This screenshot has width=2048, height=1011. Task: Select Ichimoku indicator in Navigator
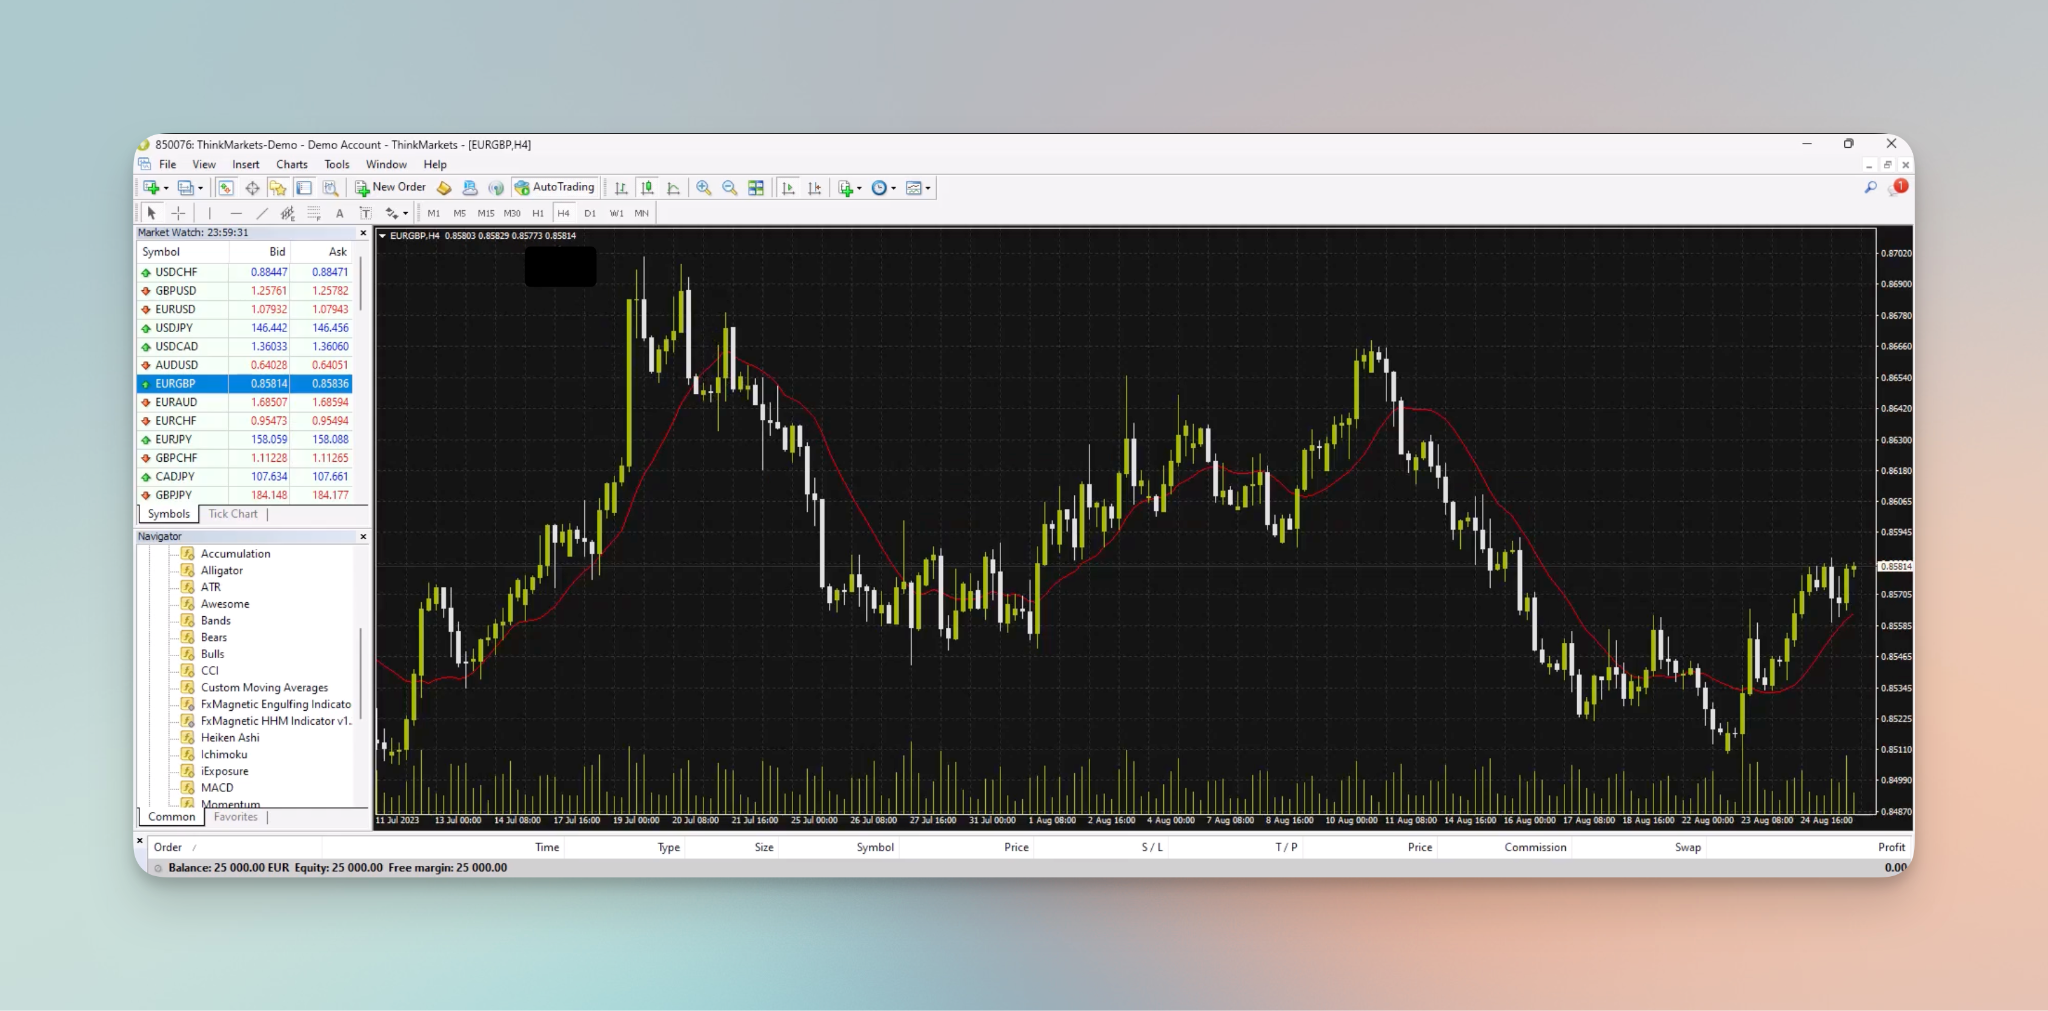(224, 754)
